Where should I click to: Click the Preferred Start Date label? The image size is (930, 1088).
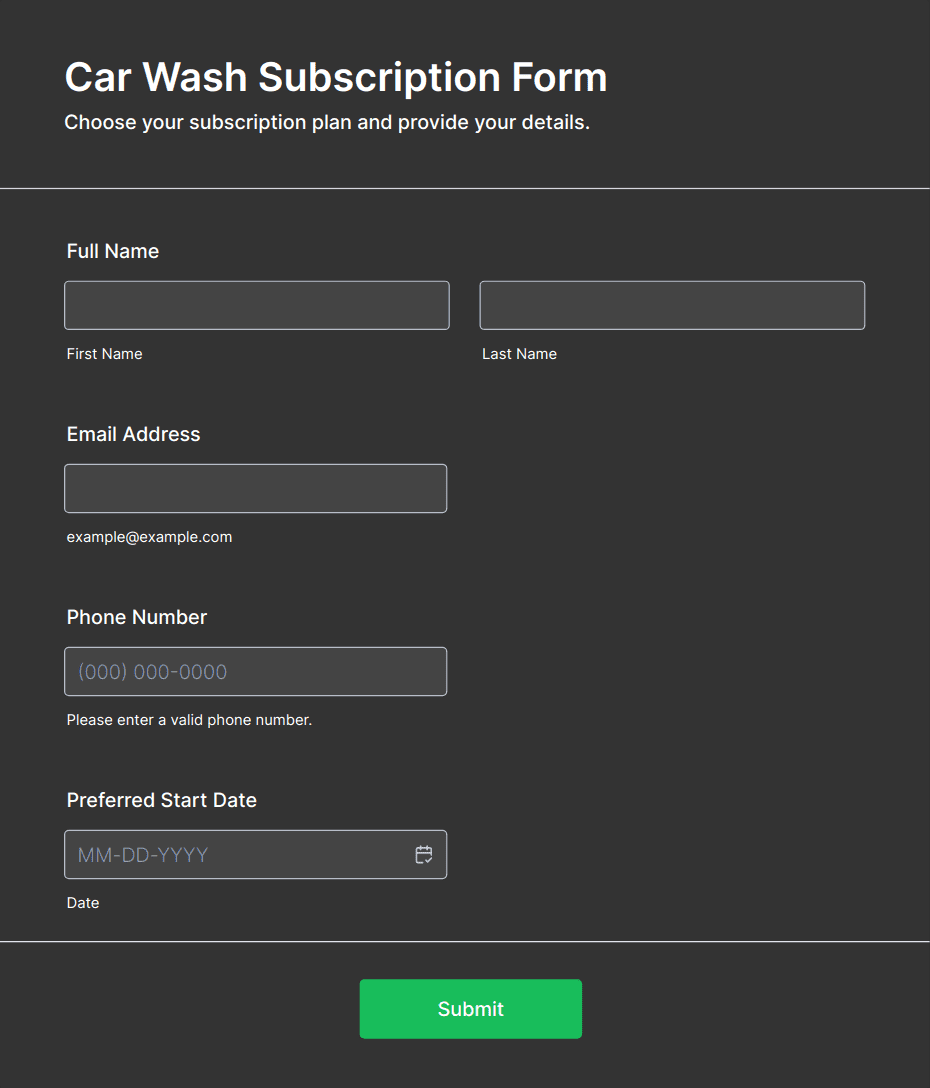click(x=162, y=800)
